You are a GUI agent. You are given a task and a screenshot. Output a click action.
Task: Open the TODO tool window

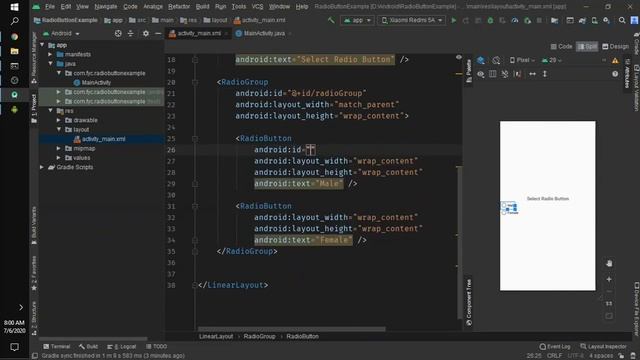click(156, 347)
